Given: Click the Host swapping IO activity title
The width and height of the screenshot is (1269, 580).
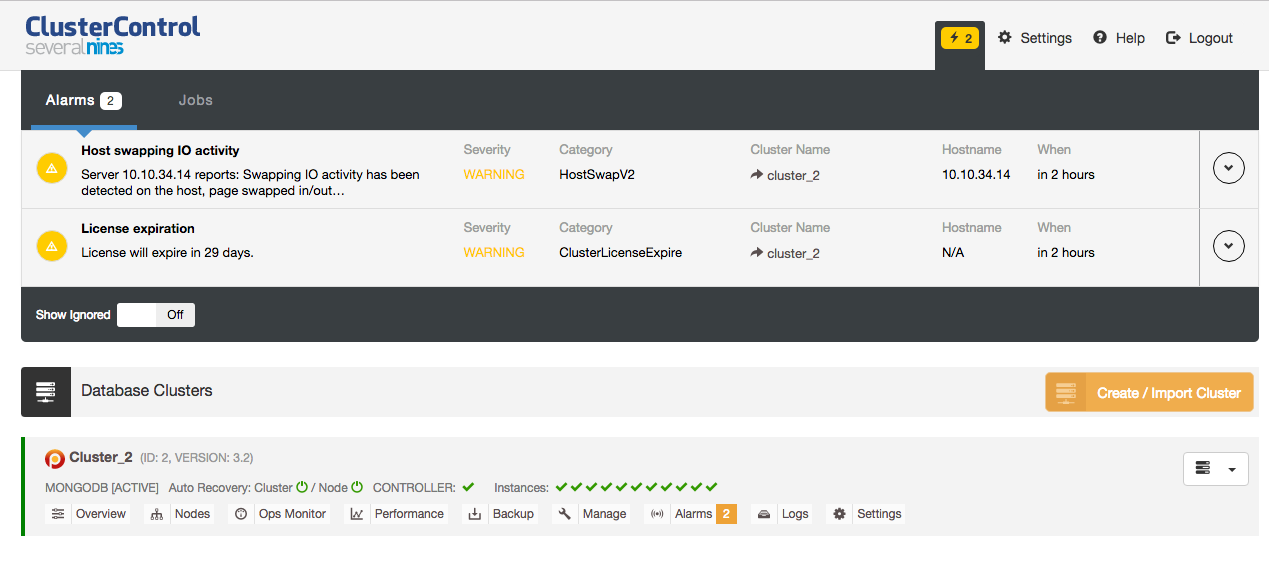Looking at the screenshot, I should point(160,150).
